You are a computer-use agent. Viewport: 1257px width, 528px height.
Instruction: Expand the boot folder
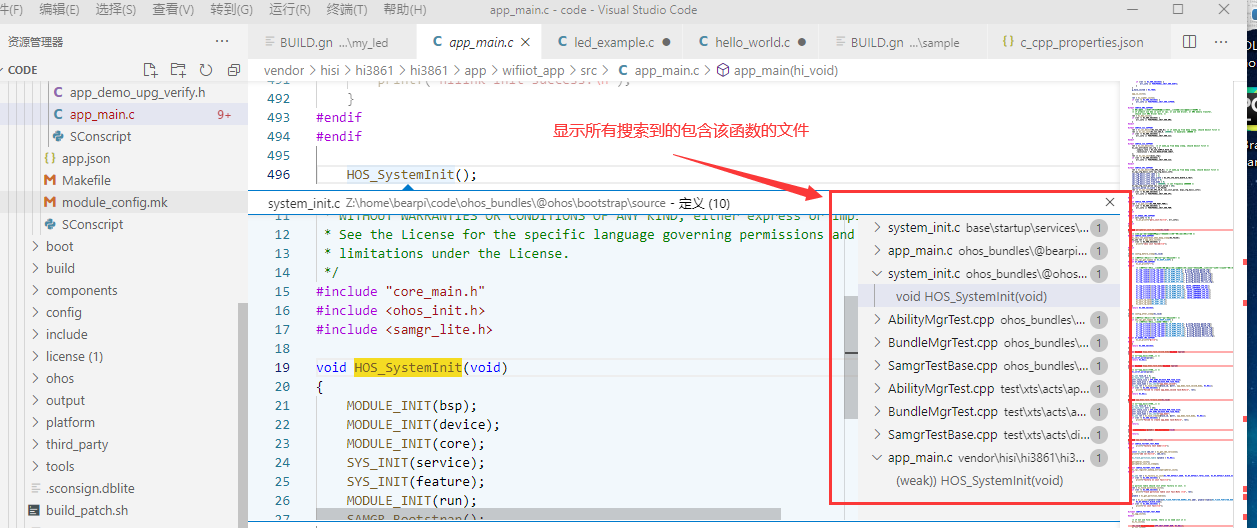coord(59,246)
